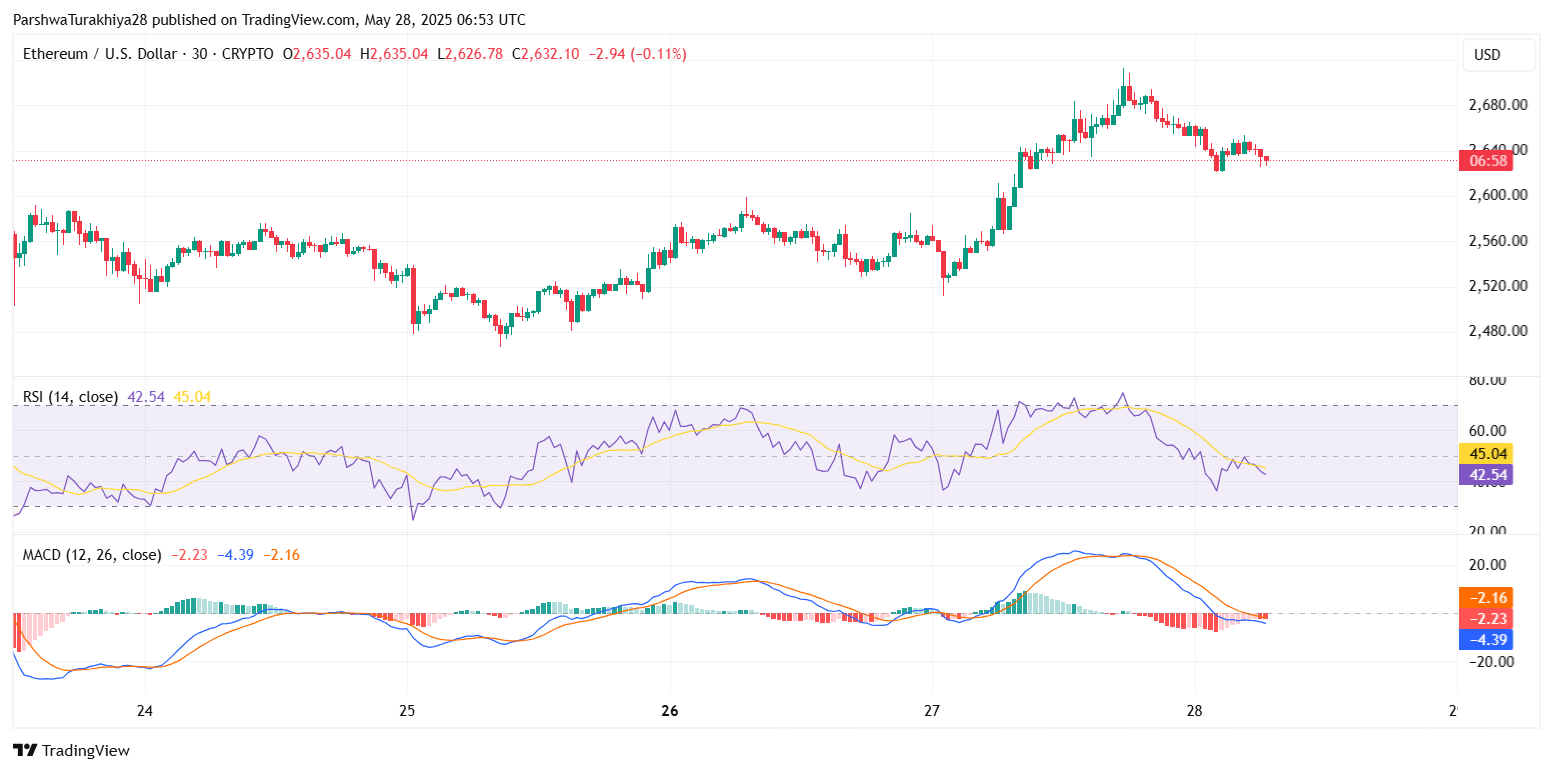
Task: Click the -2.94 (-0.11%) change value
Action: [x=637, y=54]
